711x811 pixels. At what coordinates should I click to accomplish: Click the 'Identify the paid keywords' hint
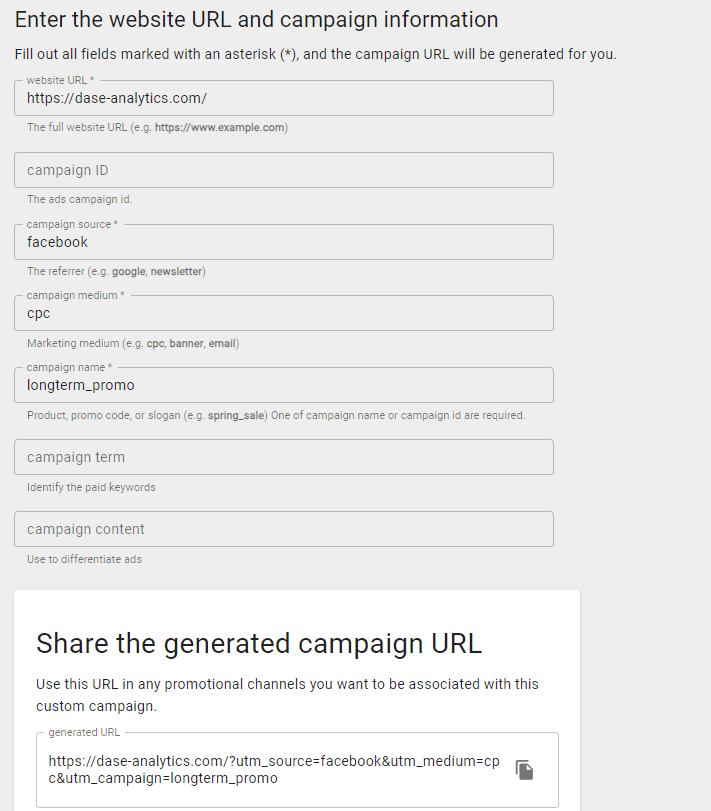pyautogui.click(x=91, y=487)
